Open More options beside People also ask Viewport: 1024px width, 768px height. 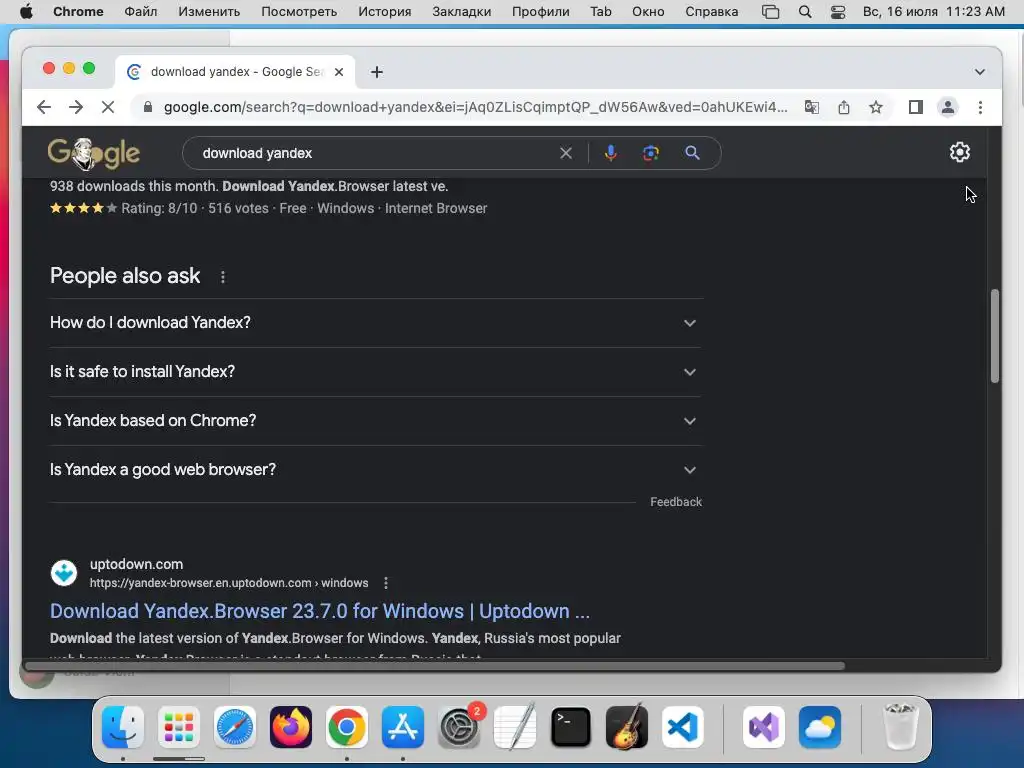click(223, 277)
